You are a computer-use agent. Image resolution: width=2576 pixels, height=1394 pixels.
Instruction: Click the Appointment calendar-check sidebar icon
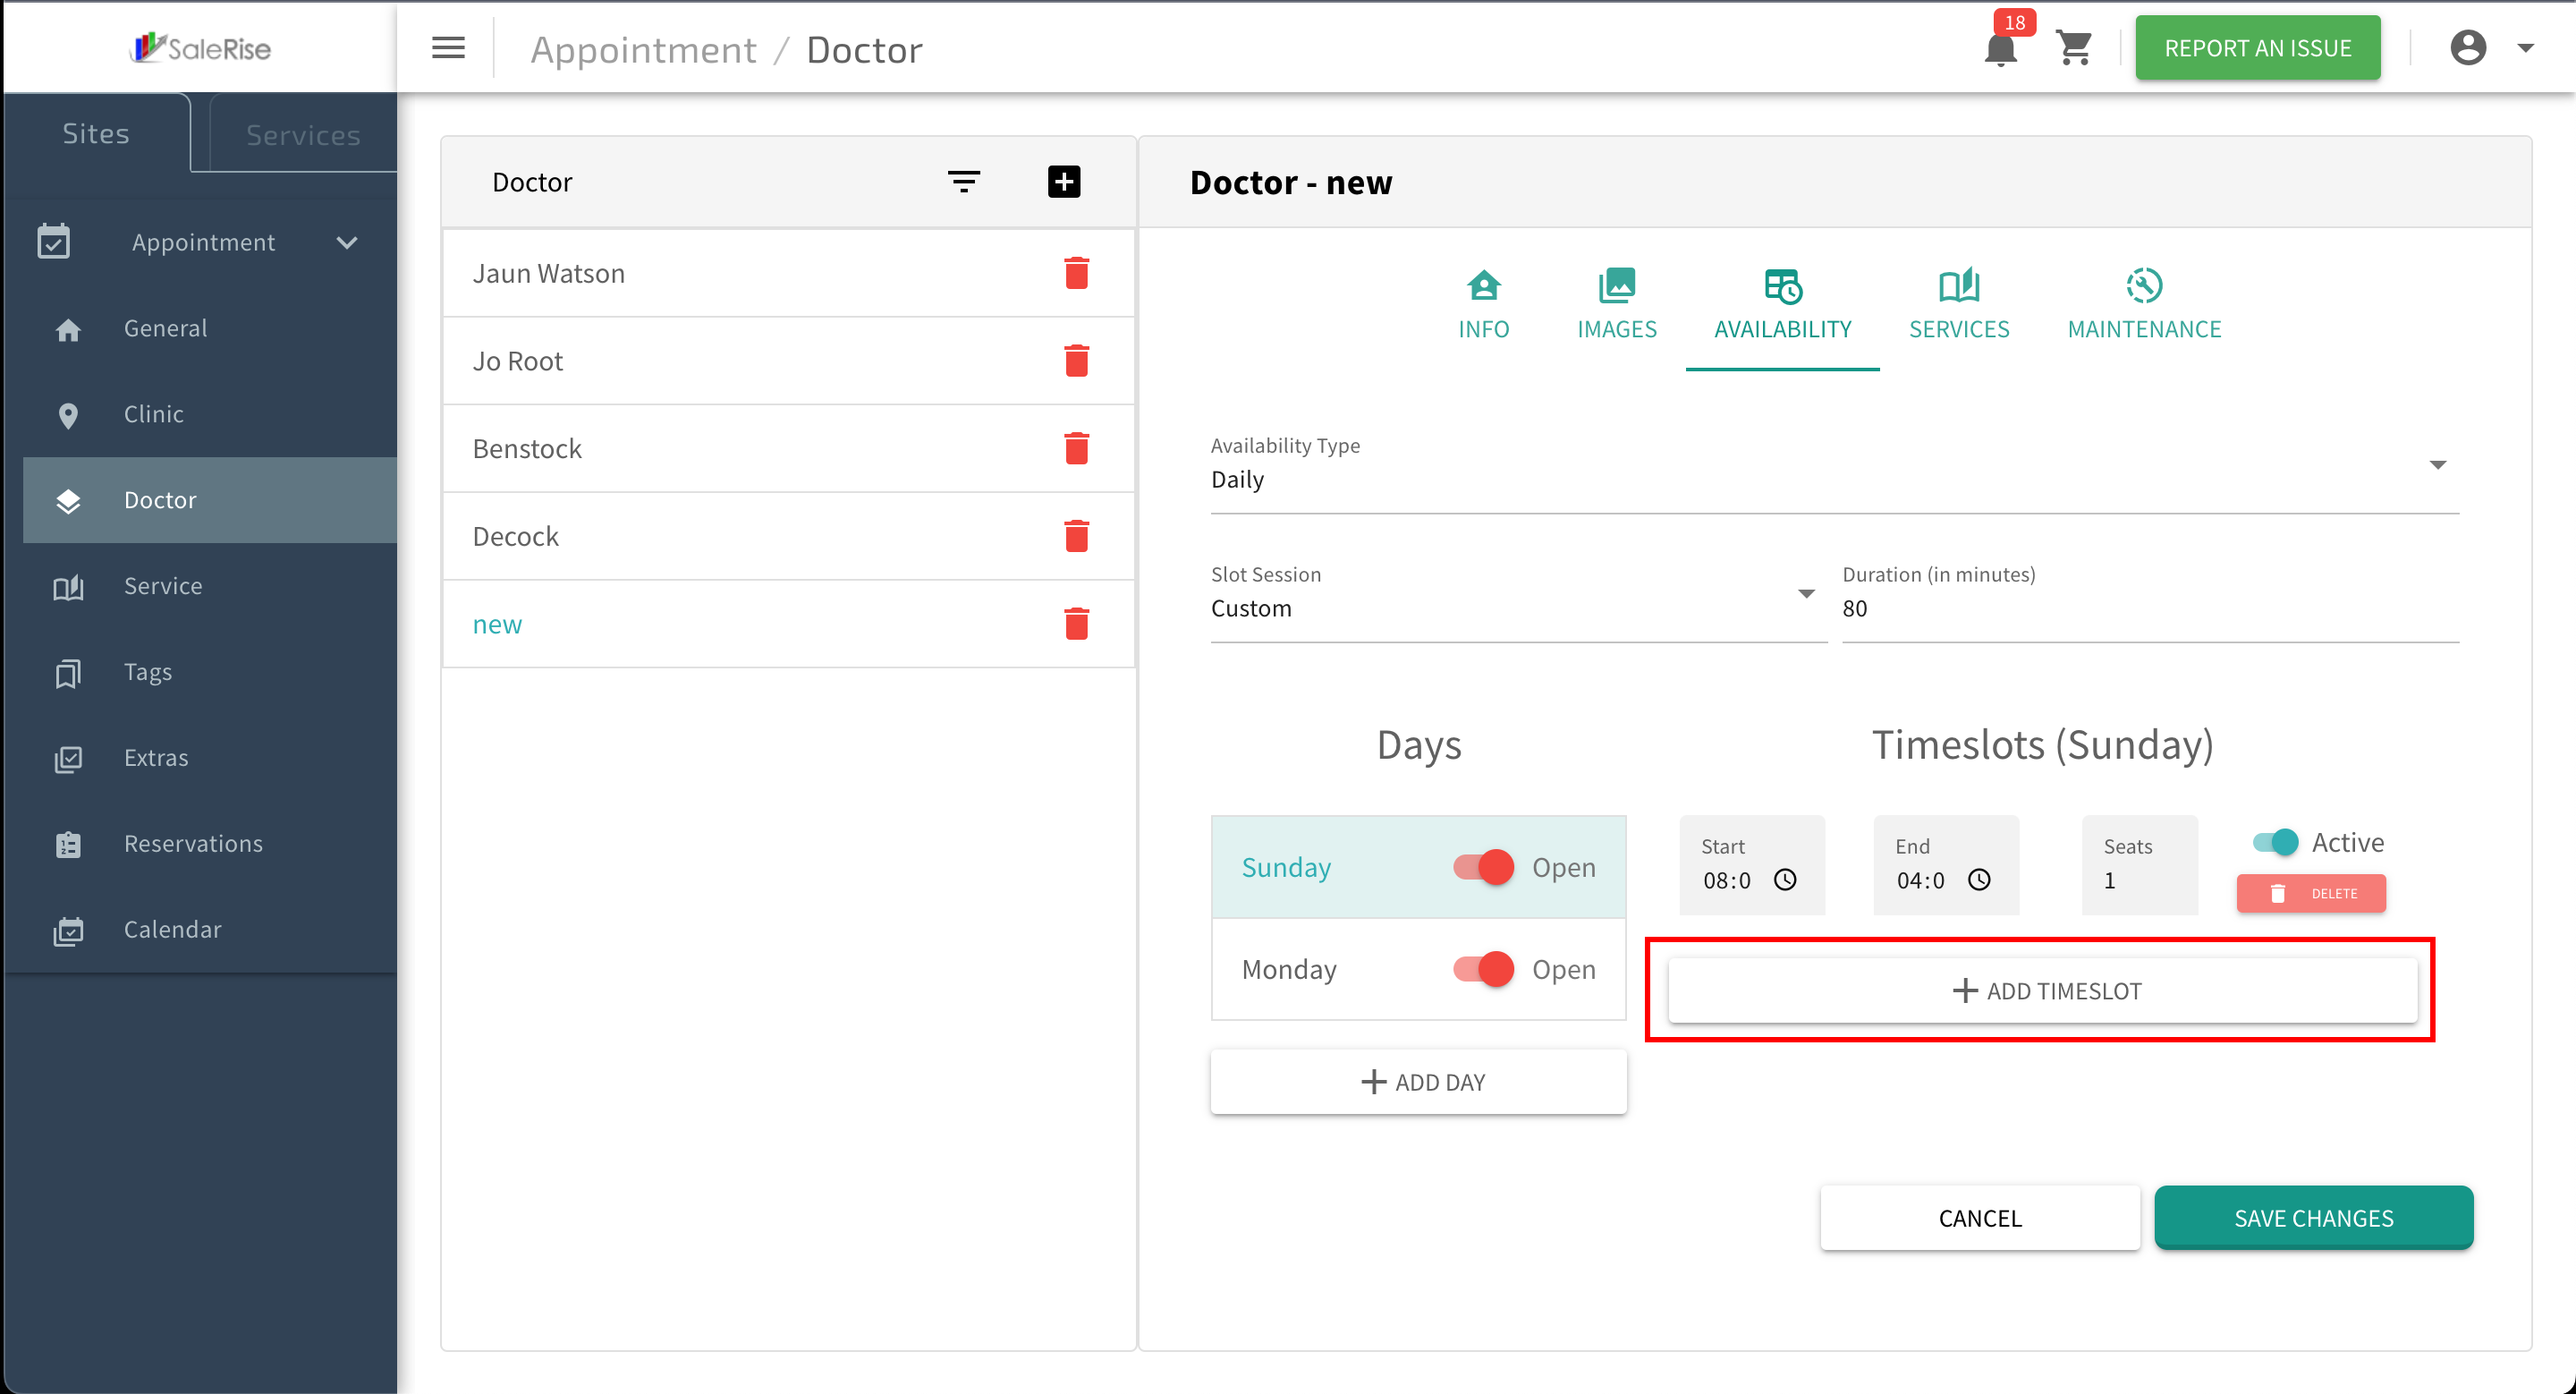54,242
